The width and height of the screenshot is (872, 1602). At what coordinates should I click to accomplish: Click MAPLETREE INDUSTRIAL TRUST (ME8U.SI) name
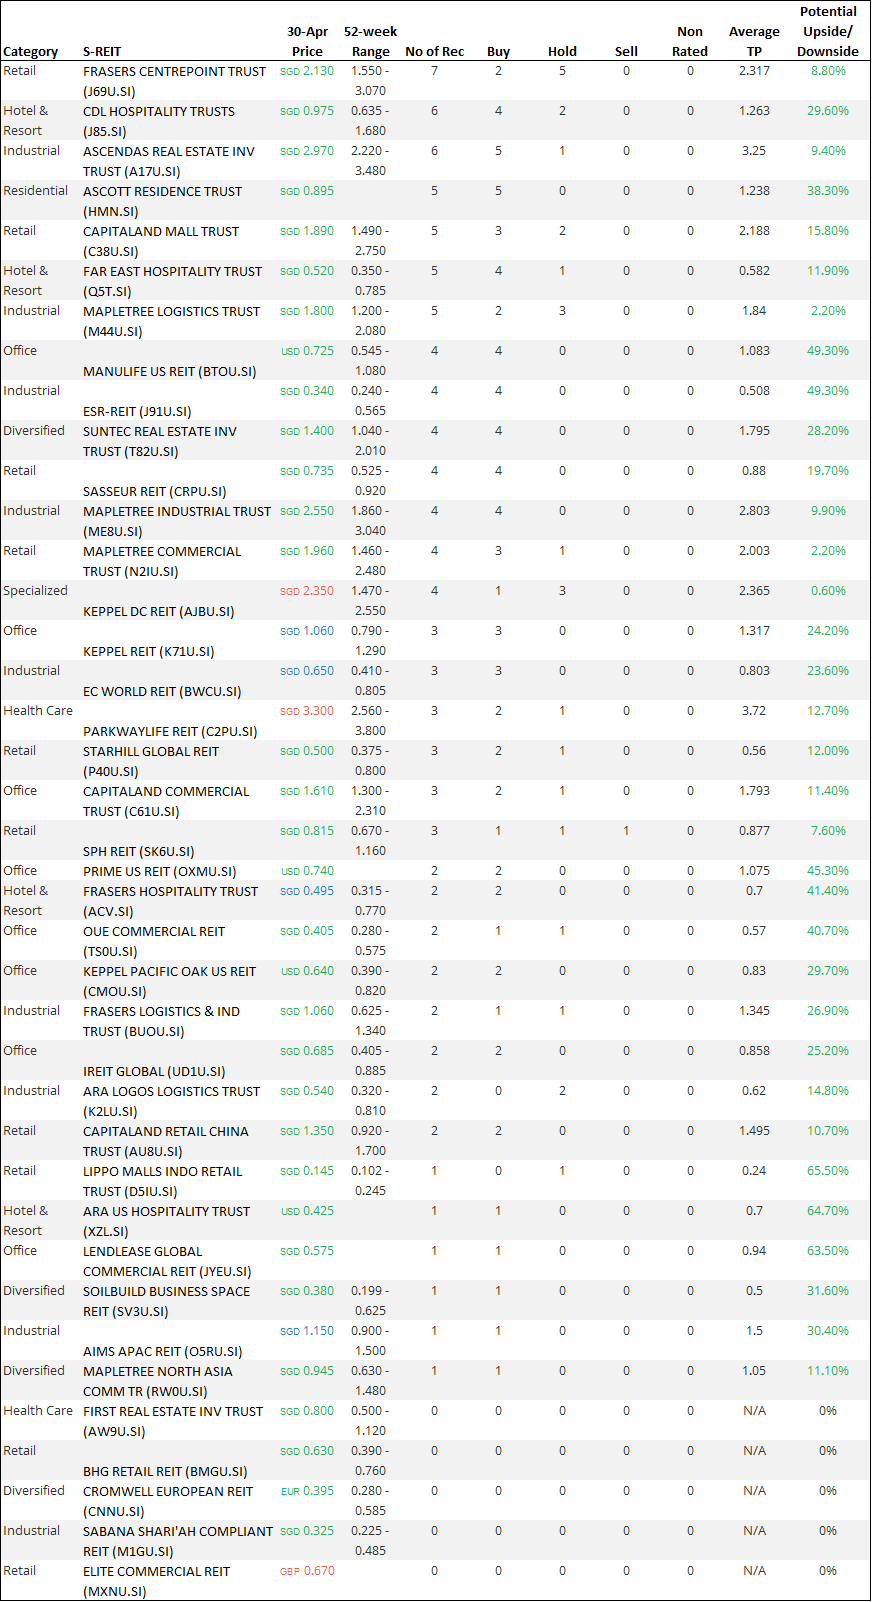[177, 521]
